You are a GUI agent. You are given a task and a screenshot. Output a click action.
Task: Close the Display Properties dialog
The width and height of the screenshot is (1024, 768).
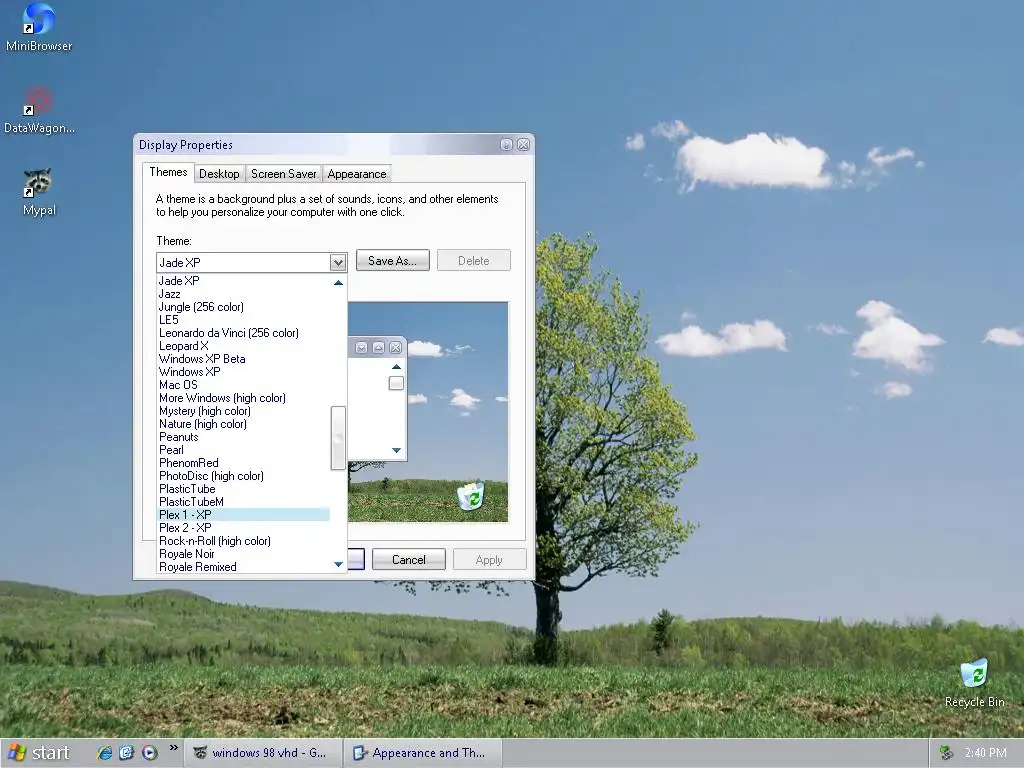pos(523,145)
